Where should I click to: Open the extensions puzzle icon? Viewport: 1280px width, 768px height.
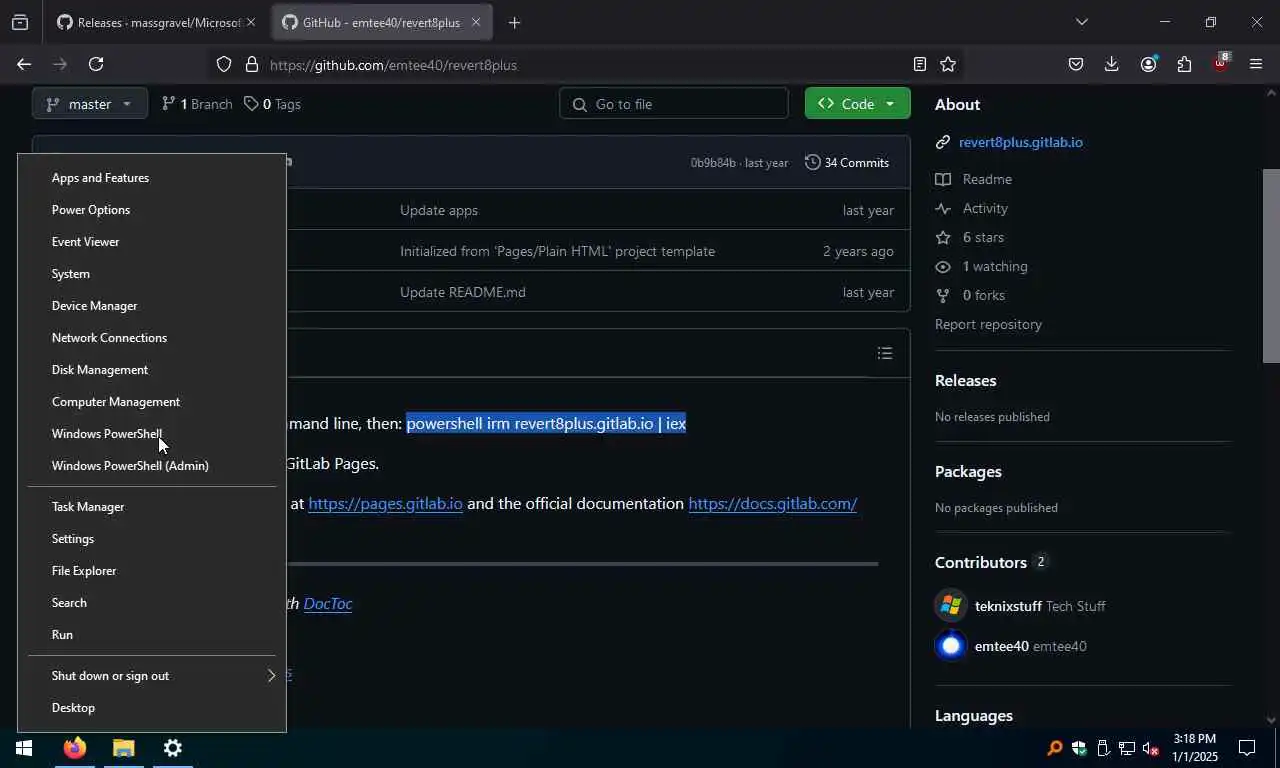pos(1184,64)
